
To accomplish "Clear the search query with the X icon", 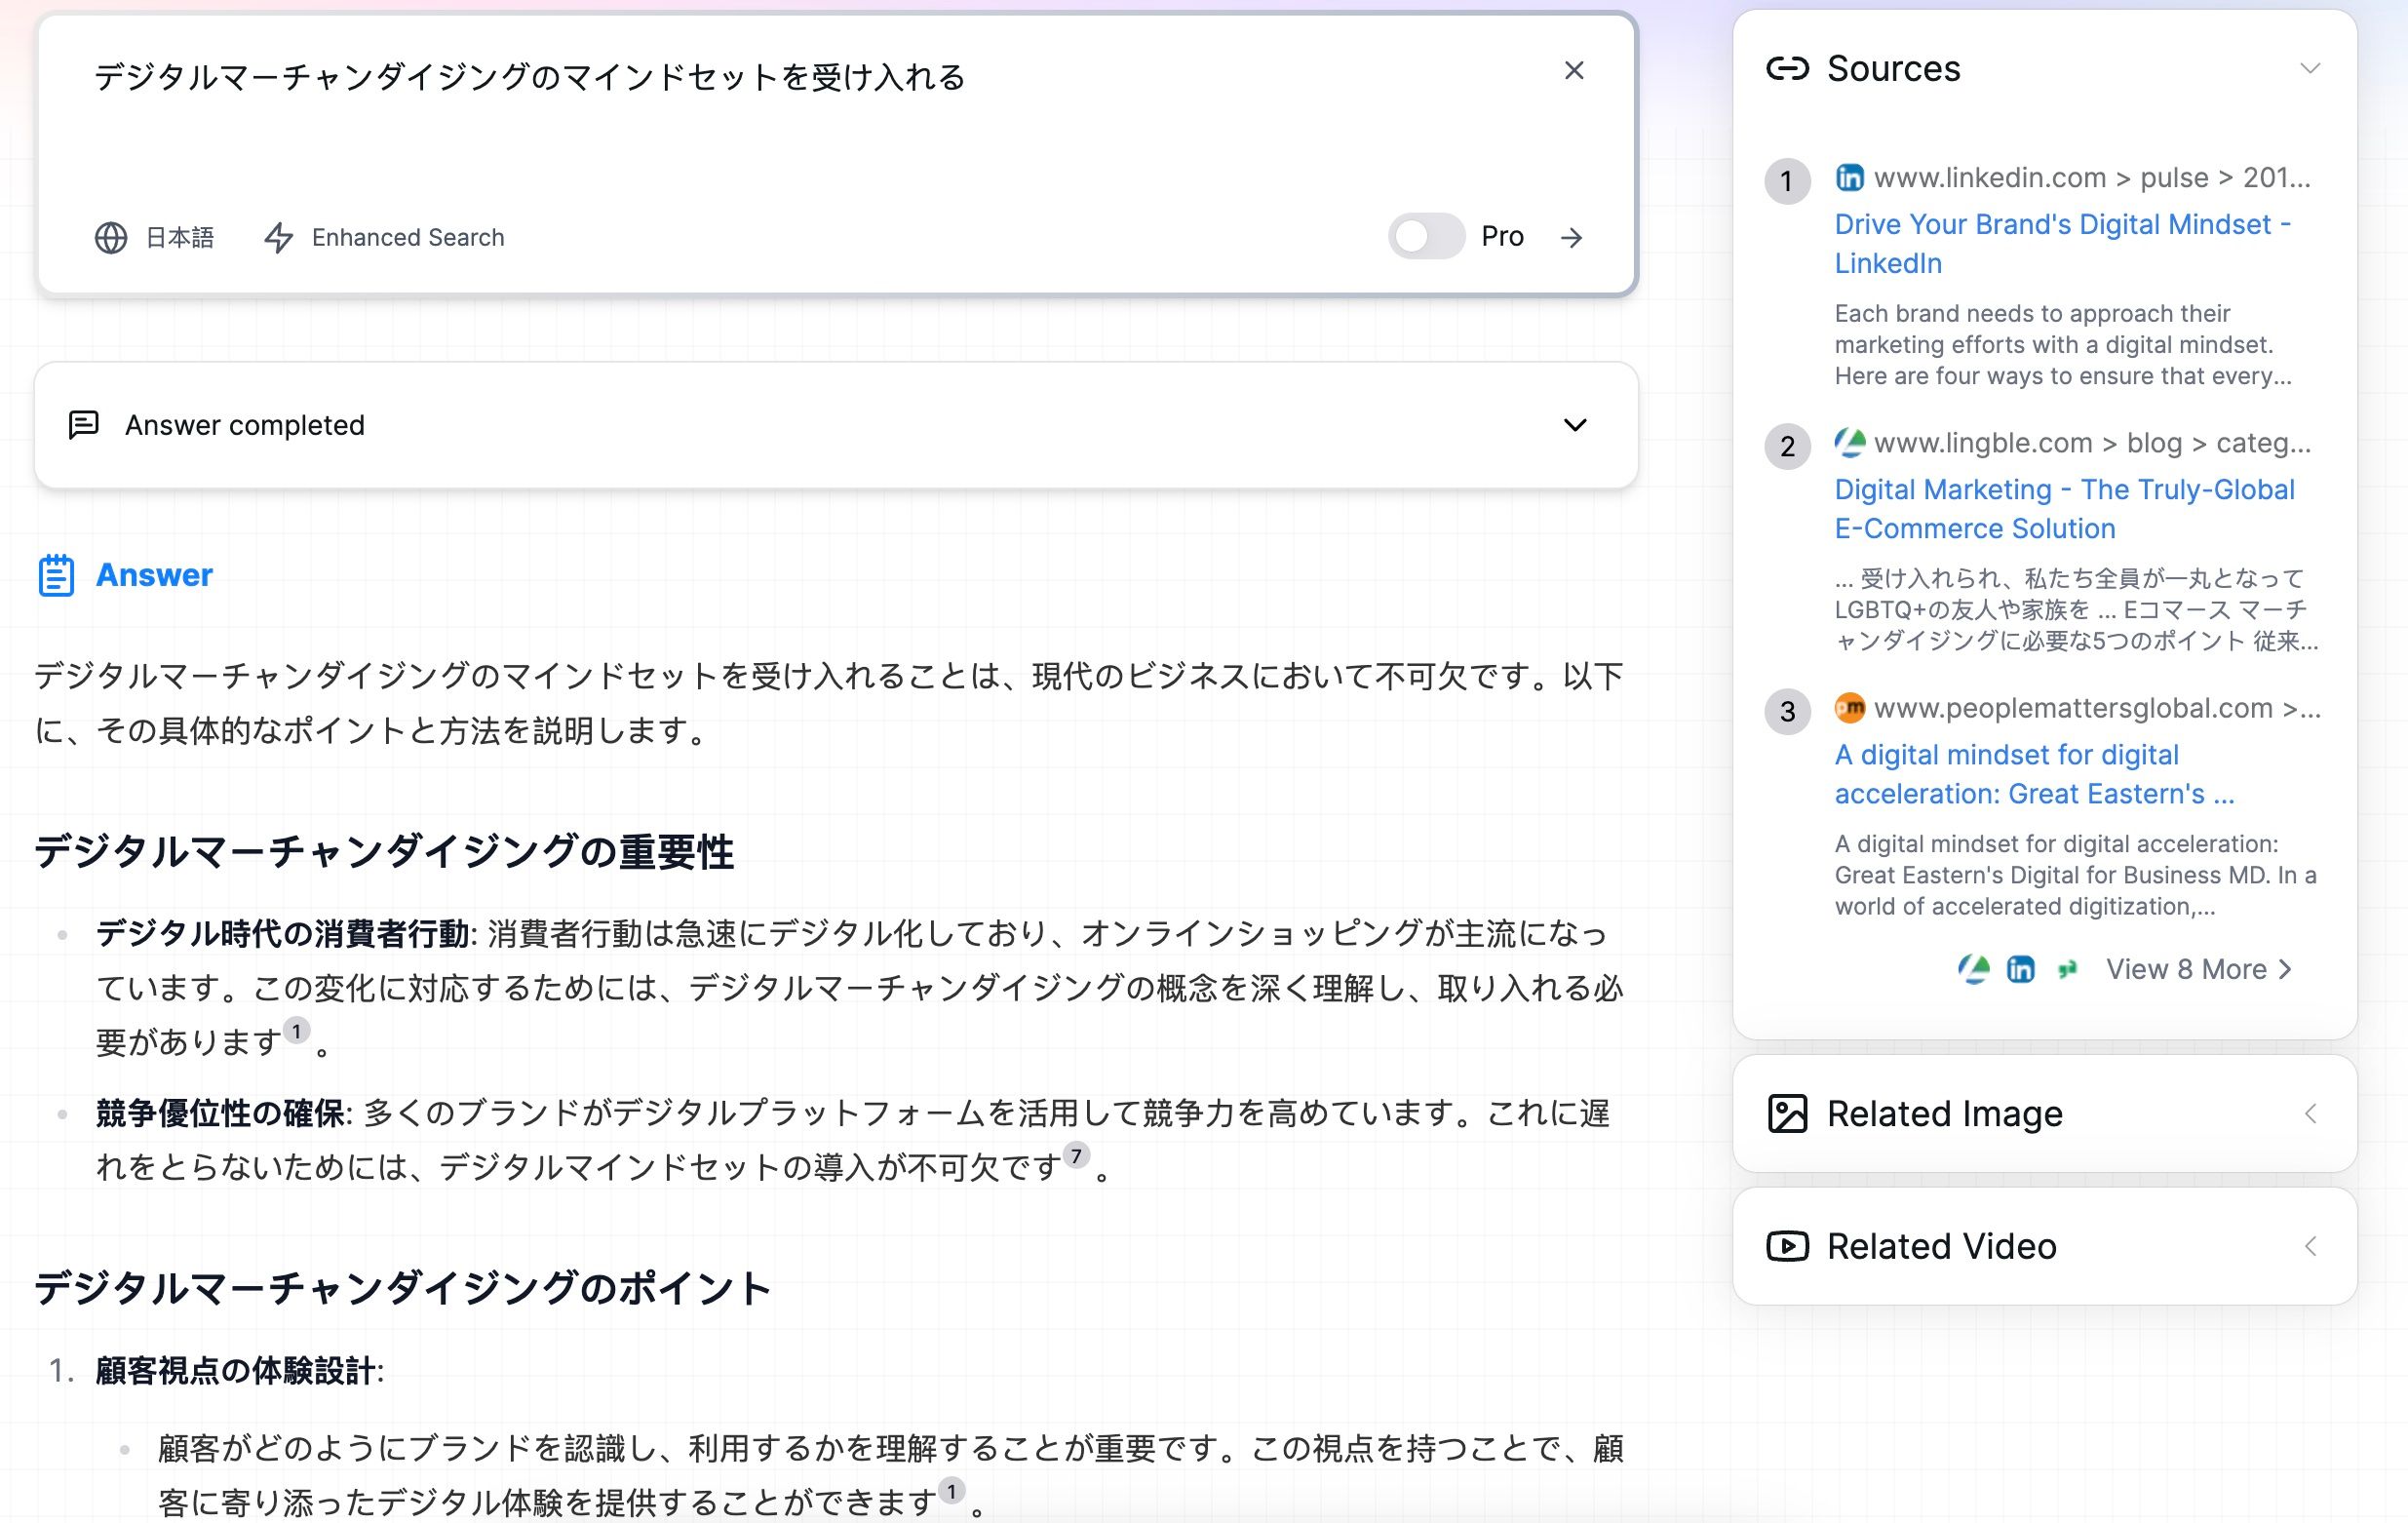I will 1574,71.
